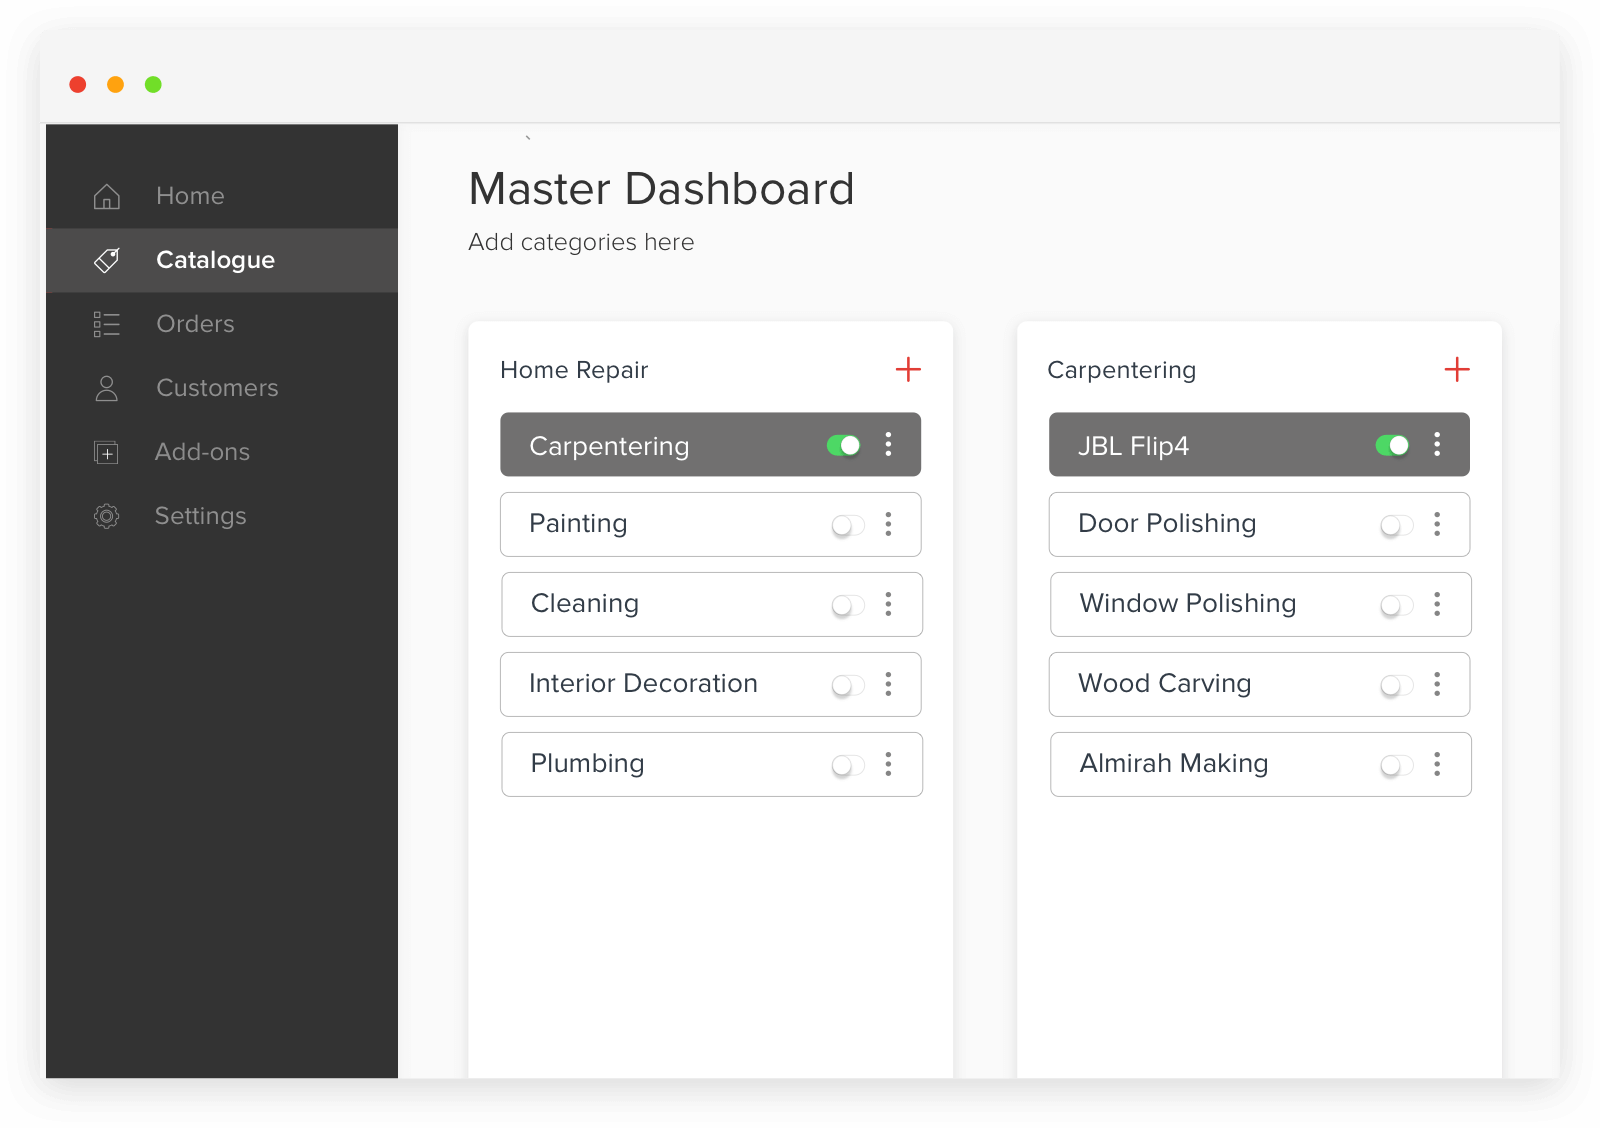Switch on Window Polishing toggle
Viewport: 1600px width, 1128px height.
tap(1397, 605)
